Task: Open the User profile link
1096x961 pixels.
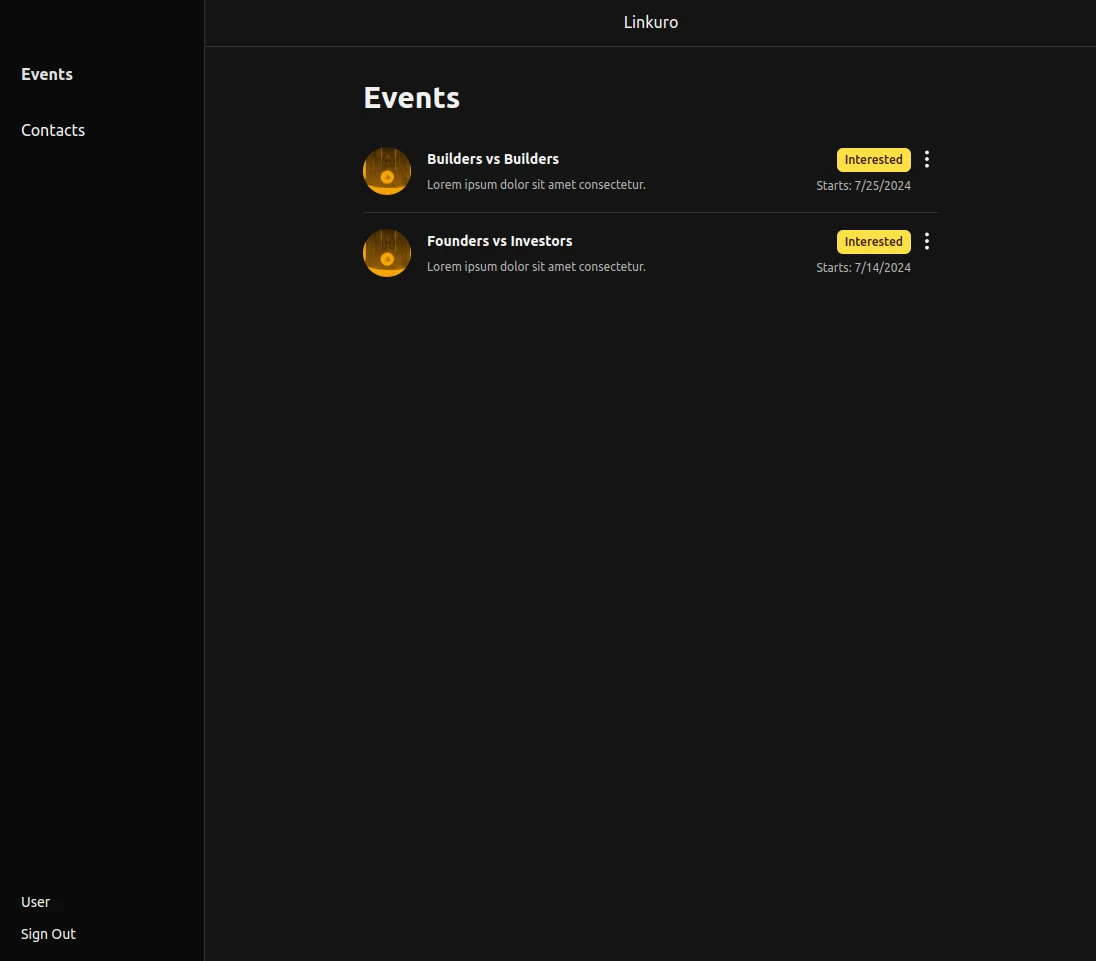Action: (x=35, y=902)
